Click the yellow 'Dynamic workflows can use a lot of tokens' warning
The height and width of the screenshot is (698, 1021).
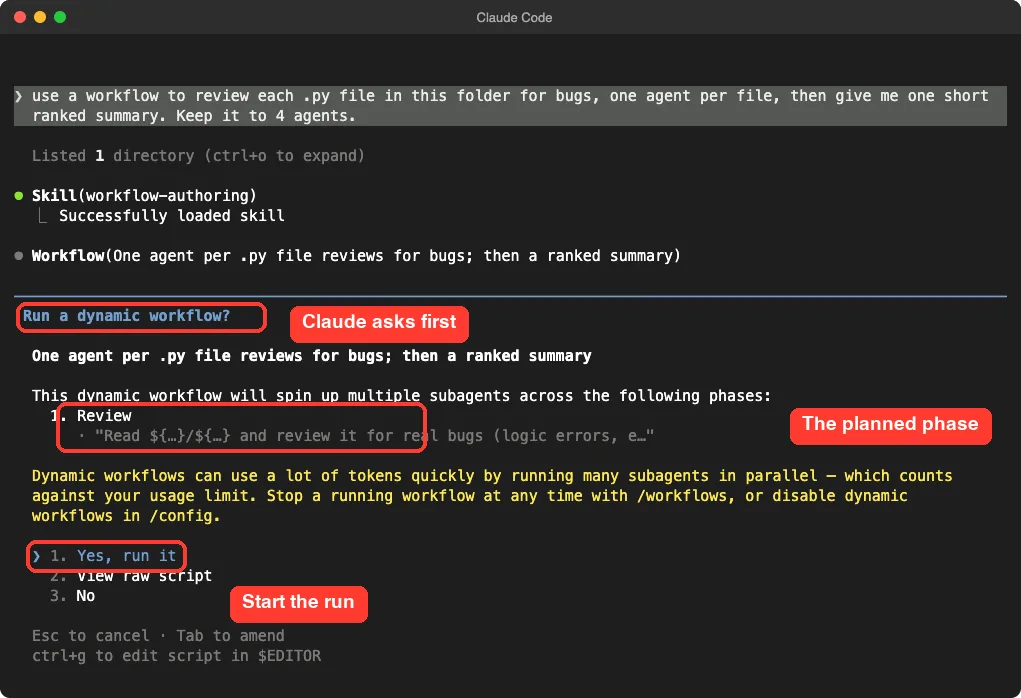(x=492, y=496)
